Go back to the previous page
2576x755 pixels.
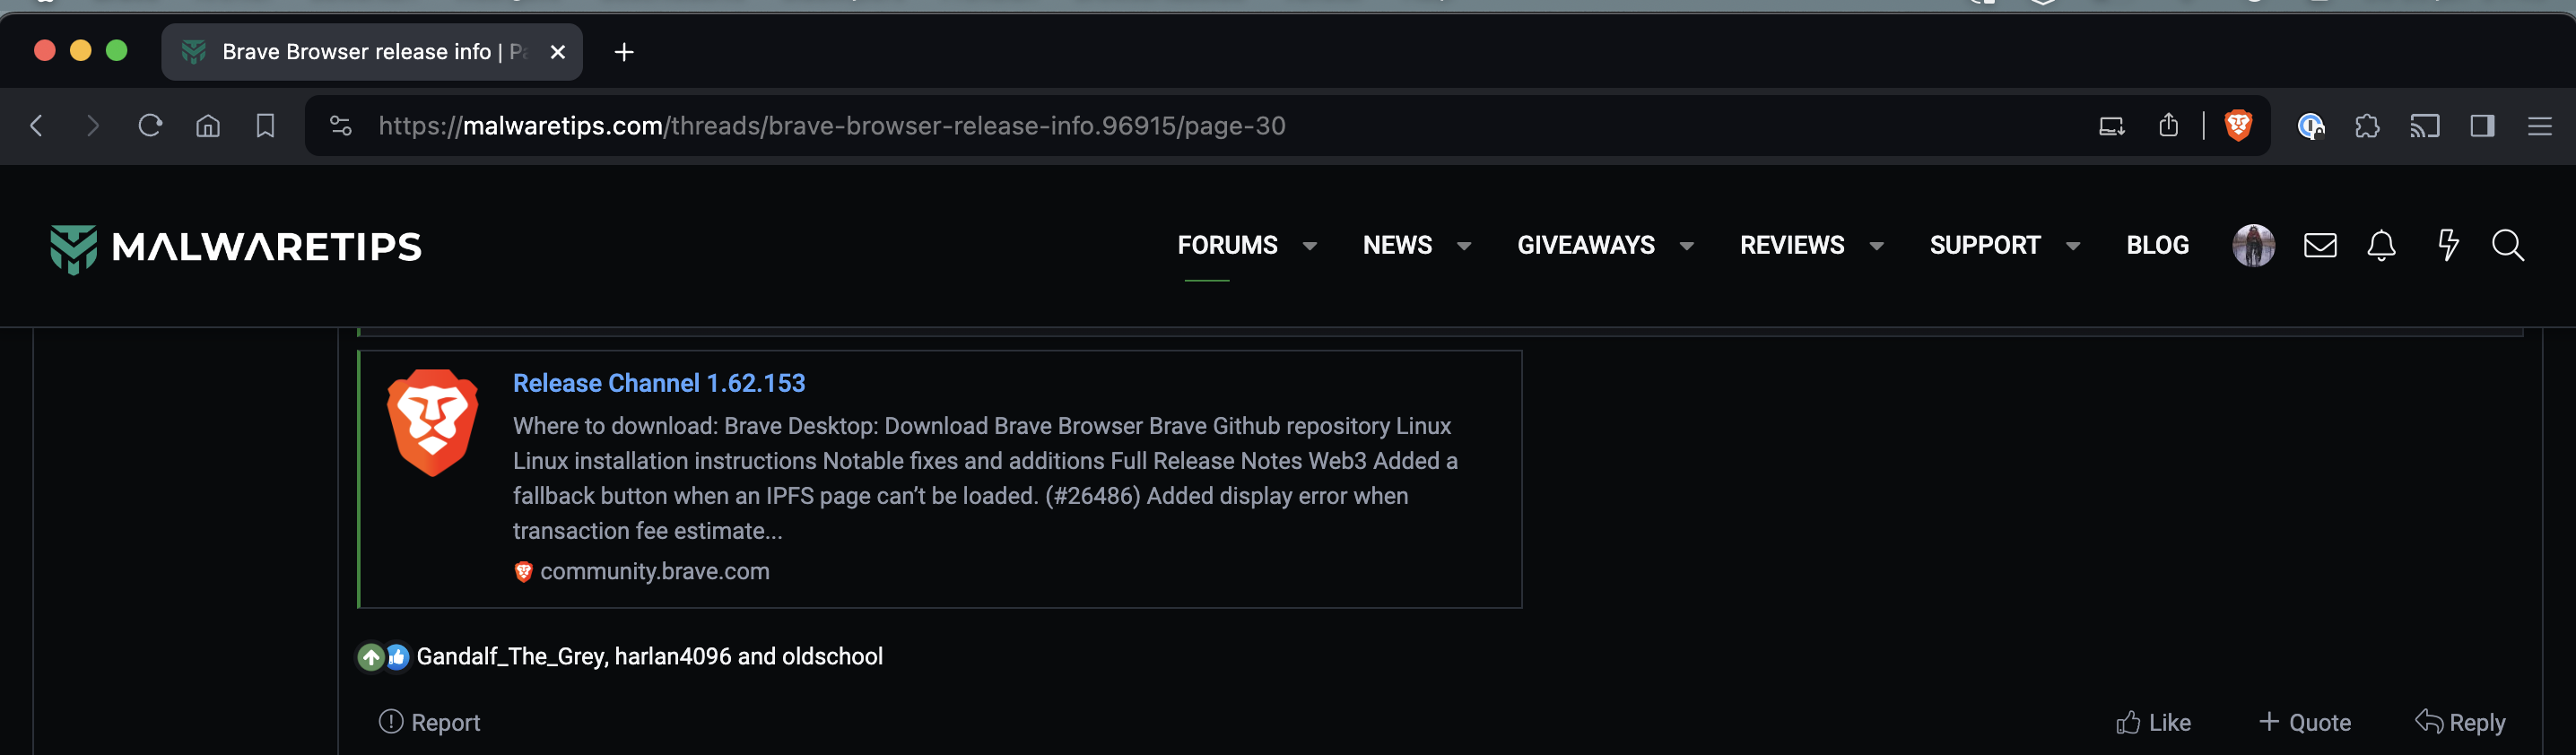click(x=37, y=126)
